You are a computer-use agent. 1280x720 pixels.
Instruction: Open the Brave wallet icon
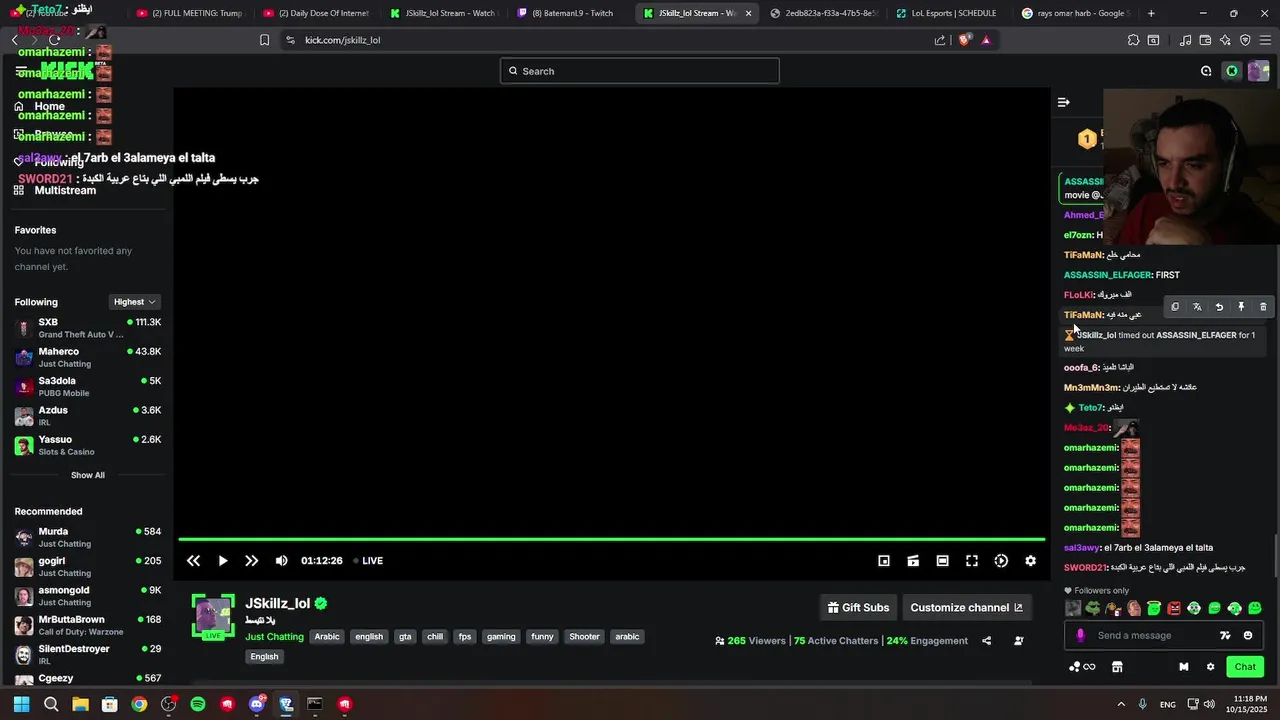point(1205,40)
